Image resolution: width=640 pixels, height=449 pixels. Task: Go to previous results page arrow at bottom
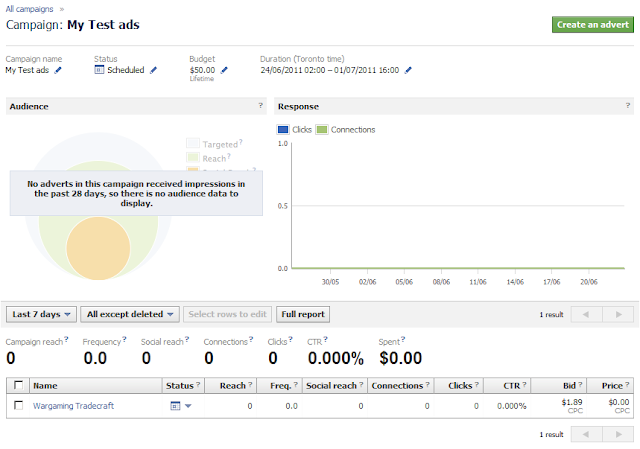pyautogui.click(x=586, y=434)
